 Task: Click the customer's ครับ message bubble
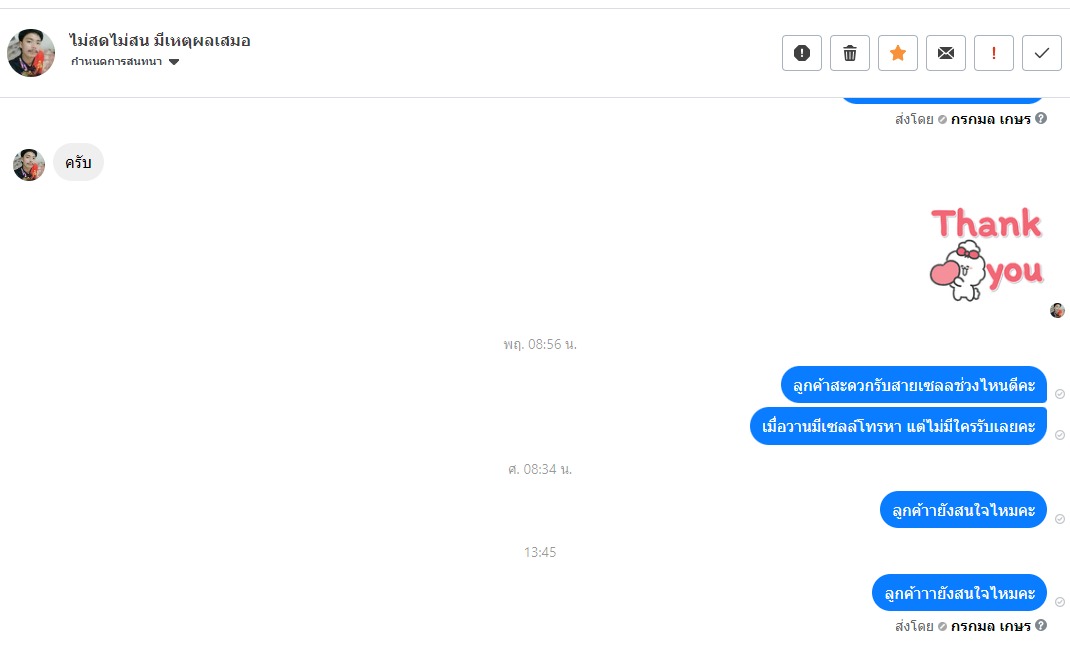[x=78, y=162]
